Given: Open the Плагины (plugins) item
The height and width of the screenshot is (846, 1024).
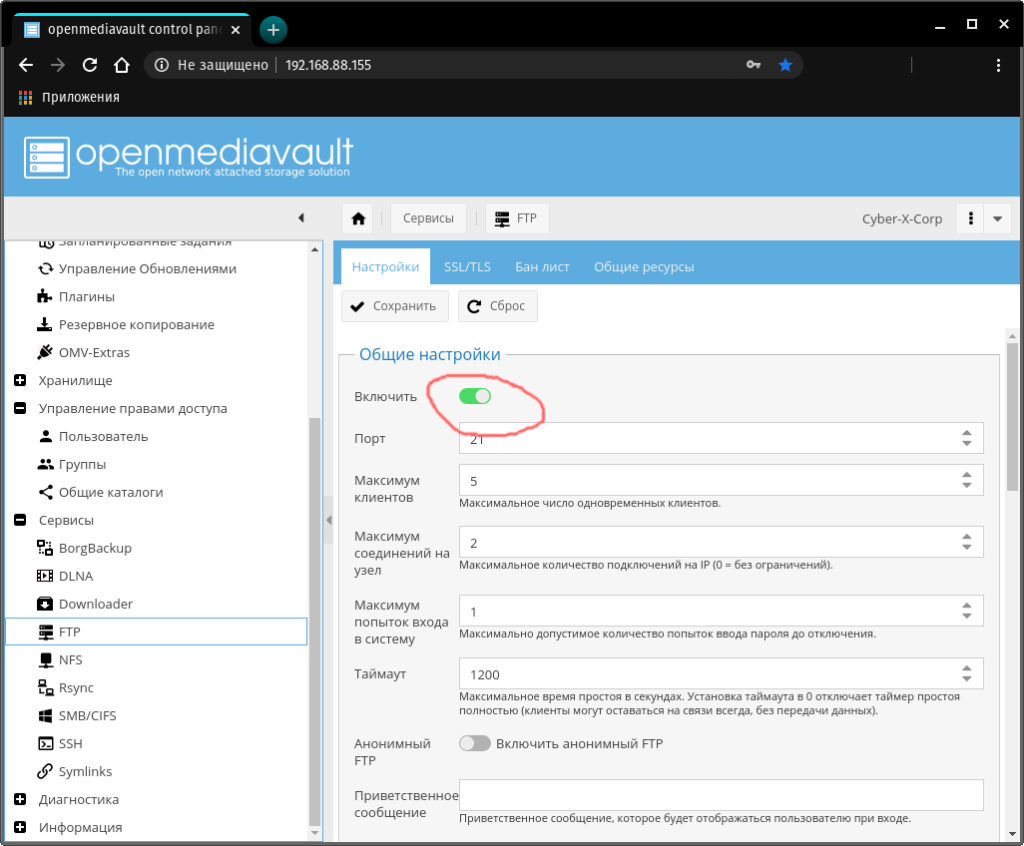Looking at the screenshot, I should [x=86, y=297].
